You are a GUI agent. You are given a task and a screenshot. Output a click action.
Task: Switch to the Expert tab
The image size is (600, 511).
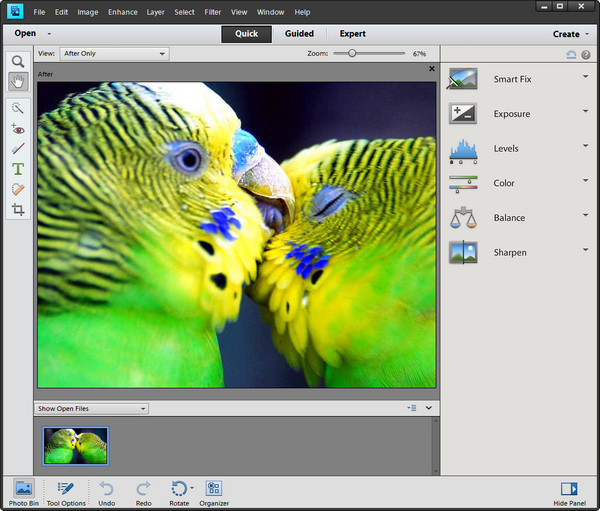(x=352, y=33)
